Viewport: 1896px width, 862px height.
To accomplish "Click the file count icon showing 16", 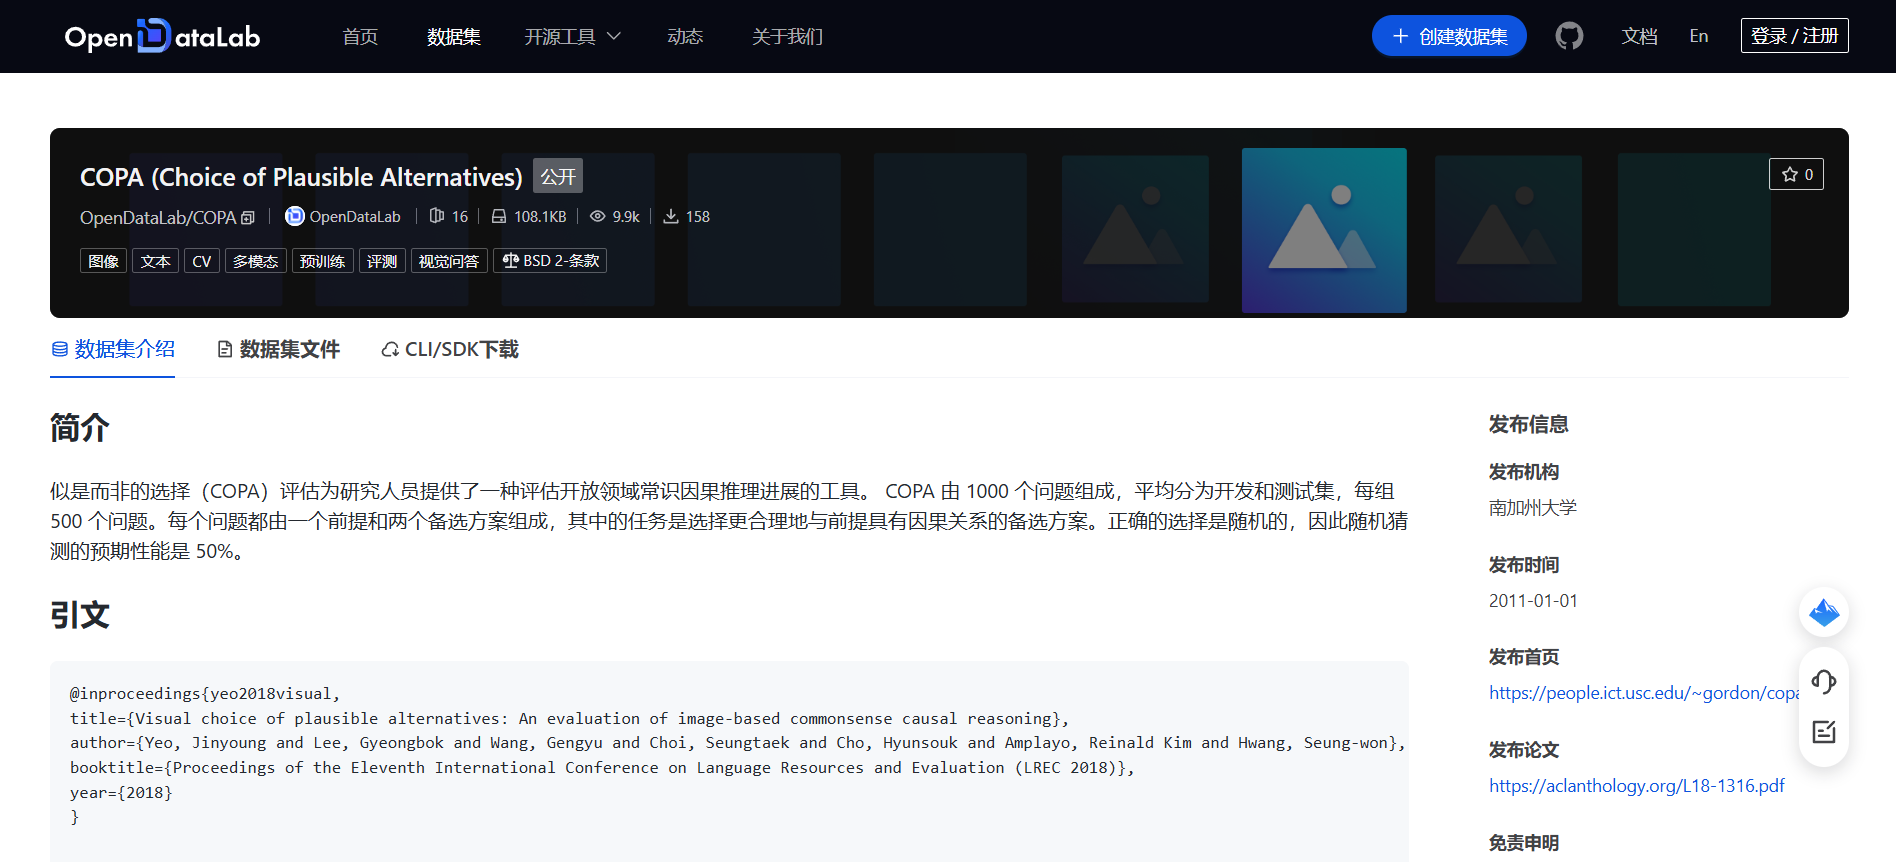I will coord(436,216).
